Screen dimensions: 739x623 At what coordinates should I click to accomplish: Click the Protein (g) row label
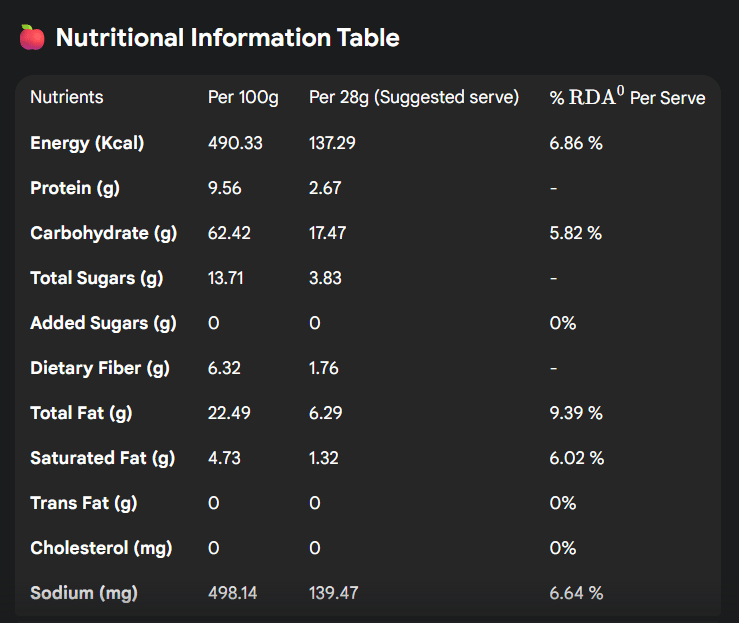(75, 188)
